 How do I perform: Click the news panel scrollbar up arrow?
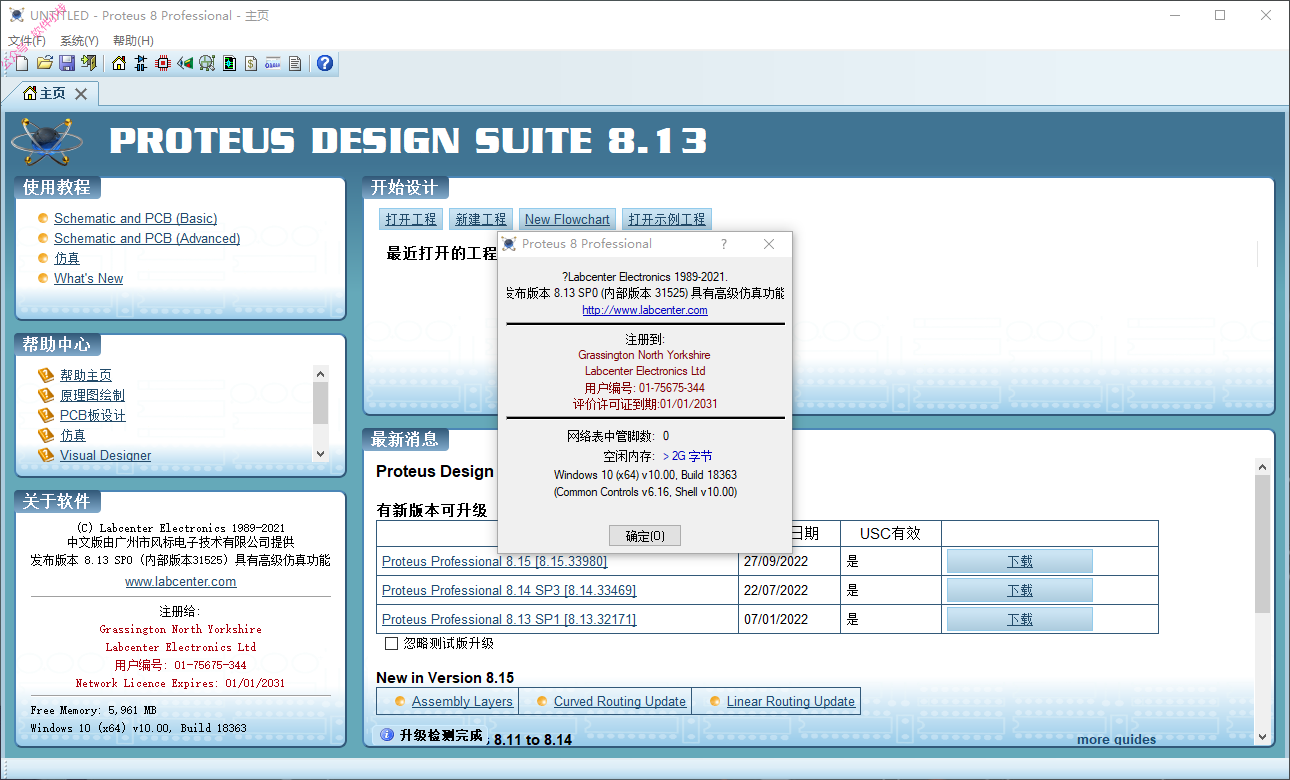[x=1262, y=467]
